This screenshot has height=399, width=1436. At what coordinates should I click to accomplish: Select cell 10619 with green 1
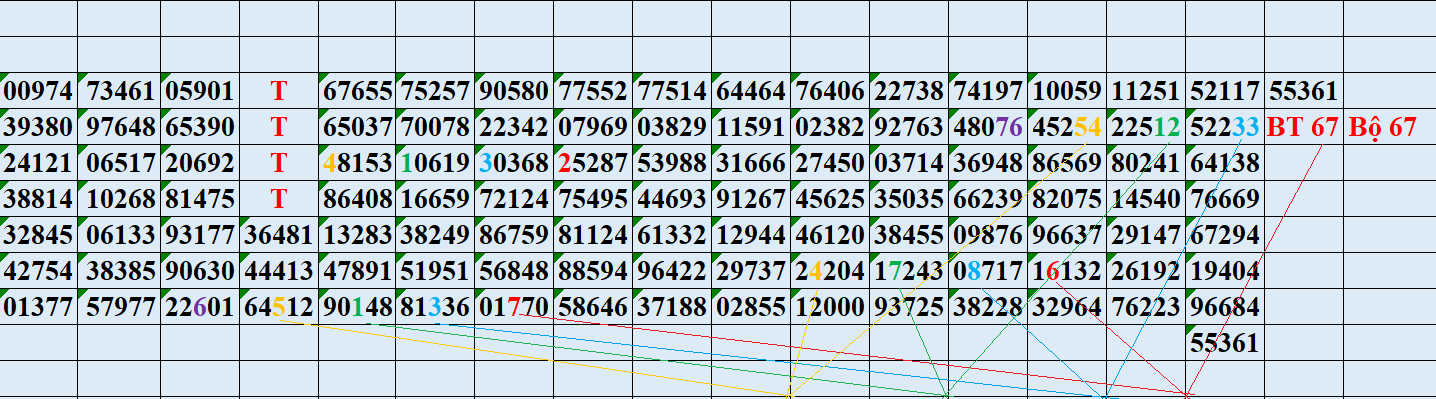[435, 163]
